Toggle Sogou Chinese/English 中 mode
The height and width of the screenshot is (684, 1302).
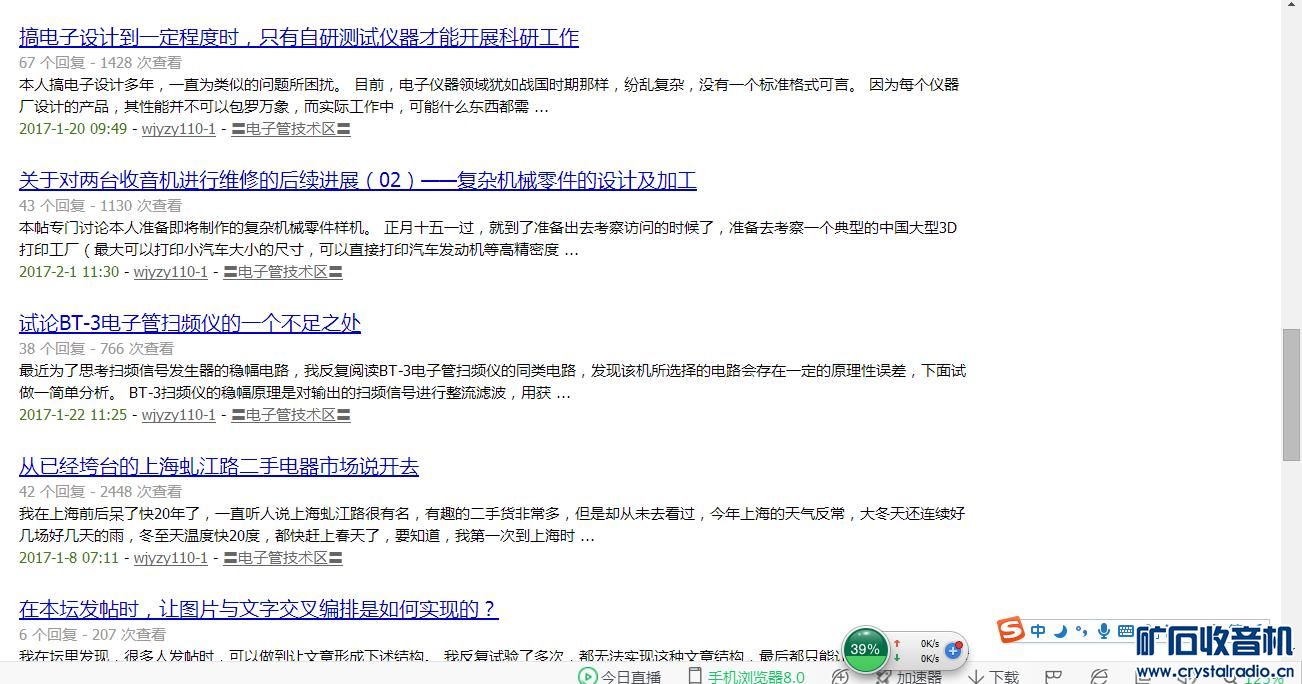pos(1038,631)
